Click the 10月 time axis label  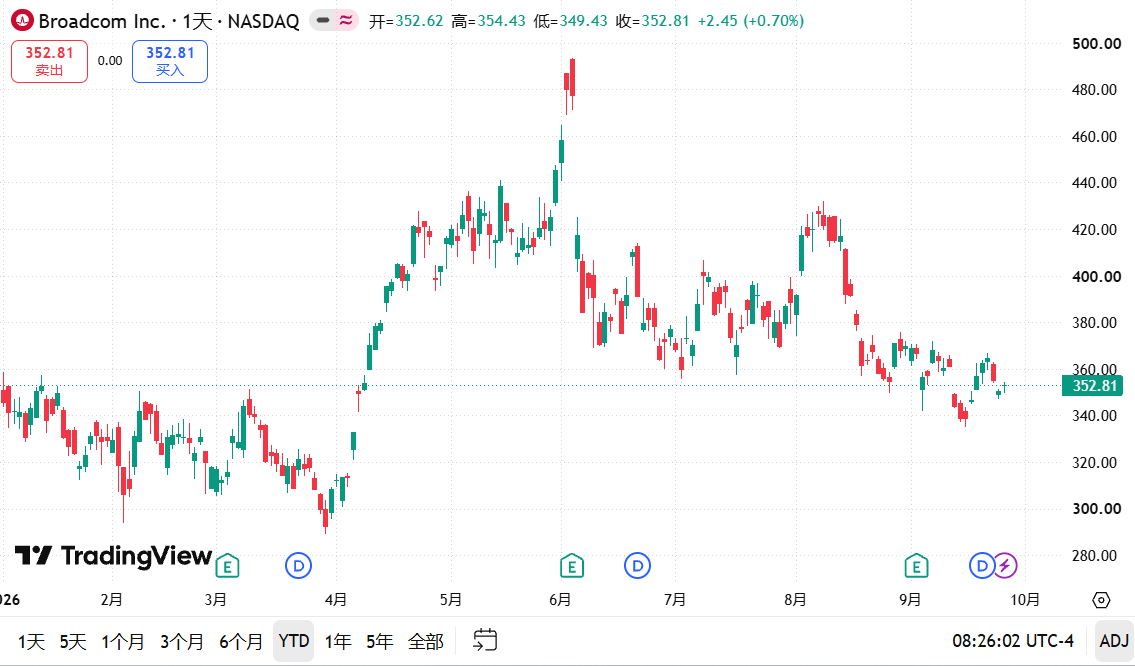tap(1025, 600)
